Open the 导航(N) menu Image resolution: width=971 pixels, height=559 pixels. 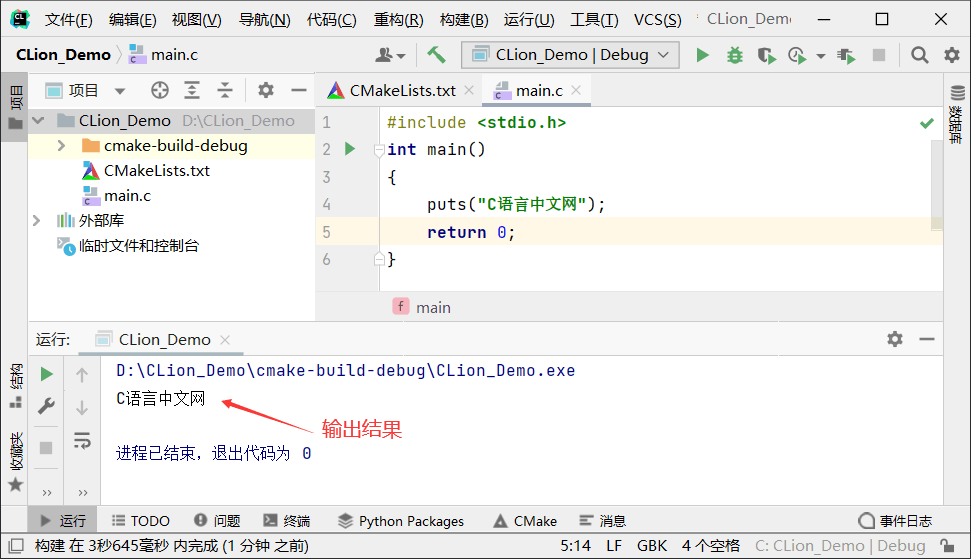[264, 20]
